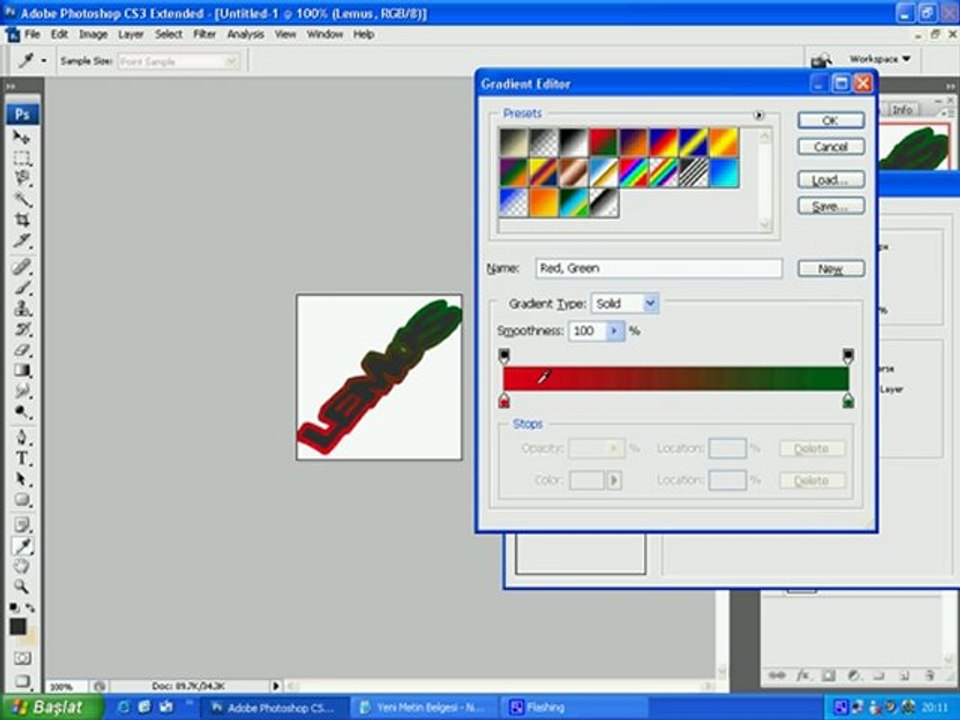The image size is (960, 720).
Task: Select the Hand tool
Action: (22, 566)
